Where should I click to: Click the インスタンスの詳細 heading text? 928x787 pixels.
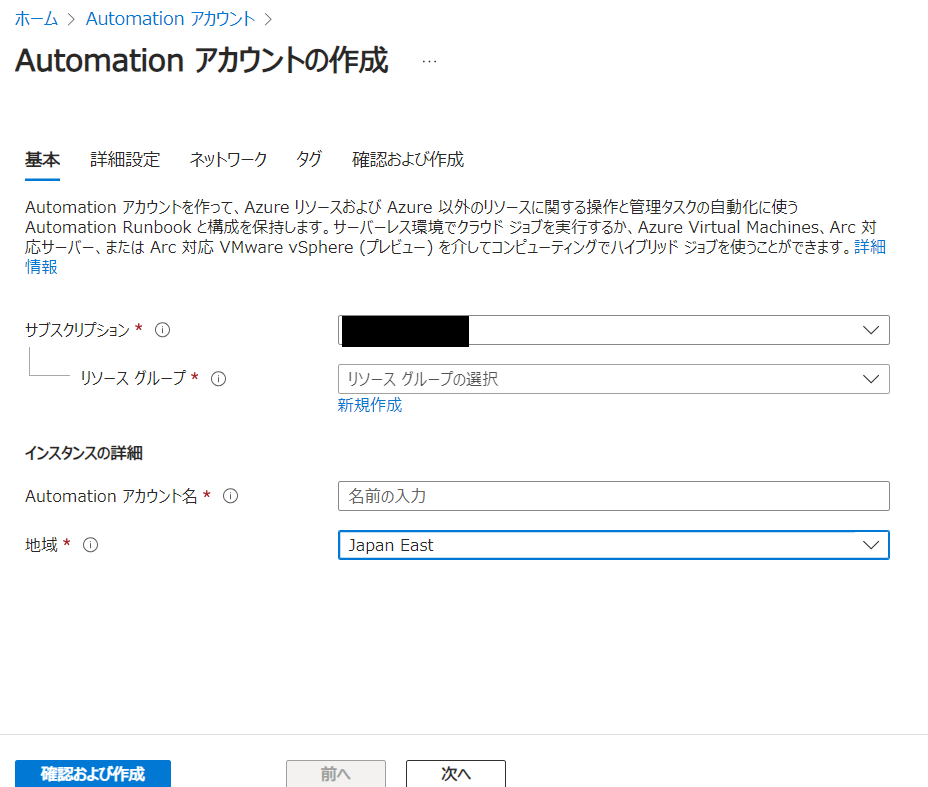83,453
